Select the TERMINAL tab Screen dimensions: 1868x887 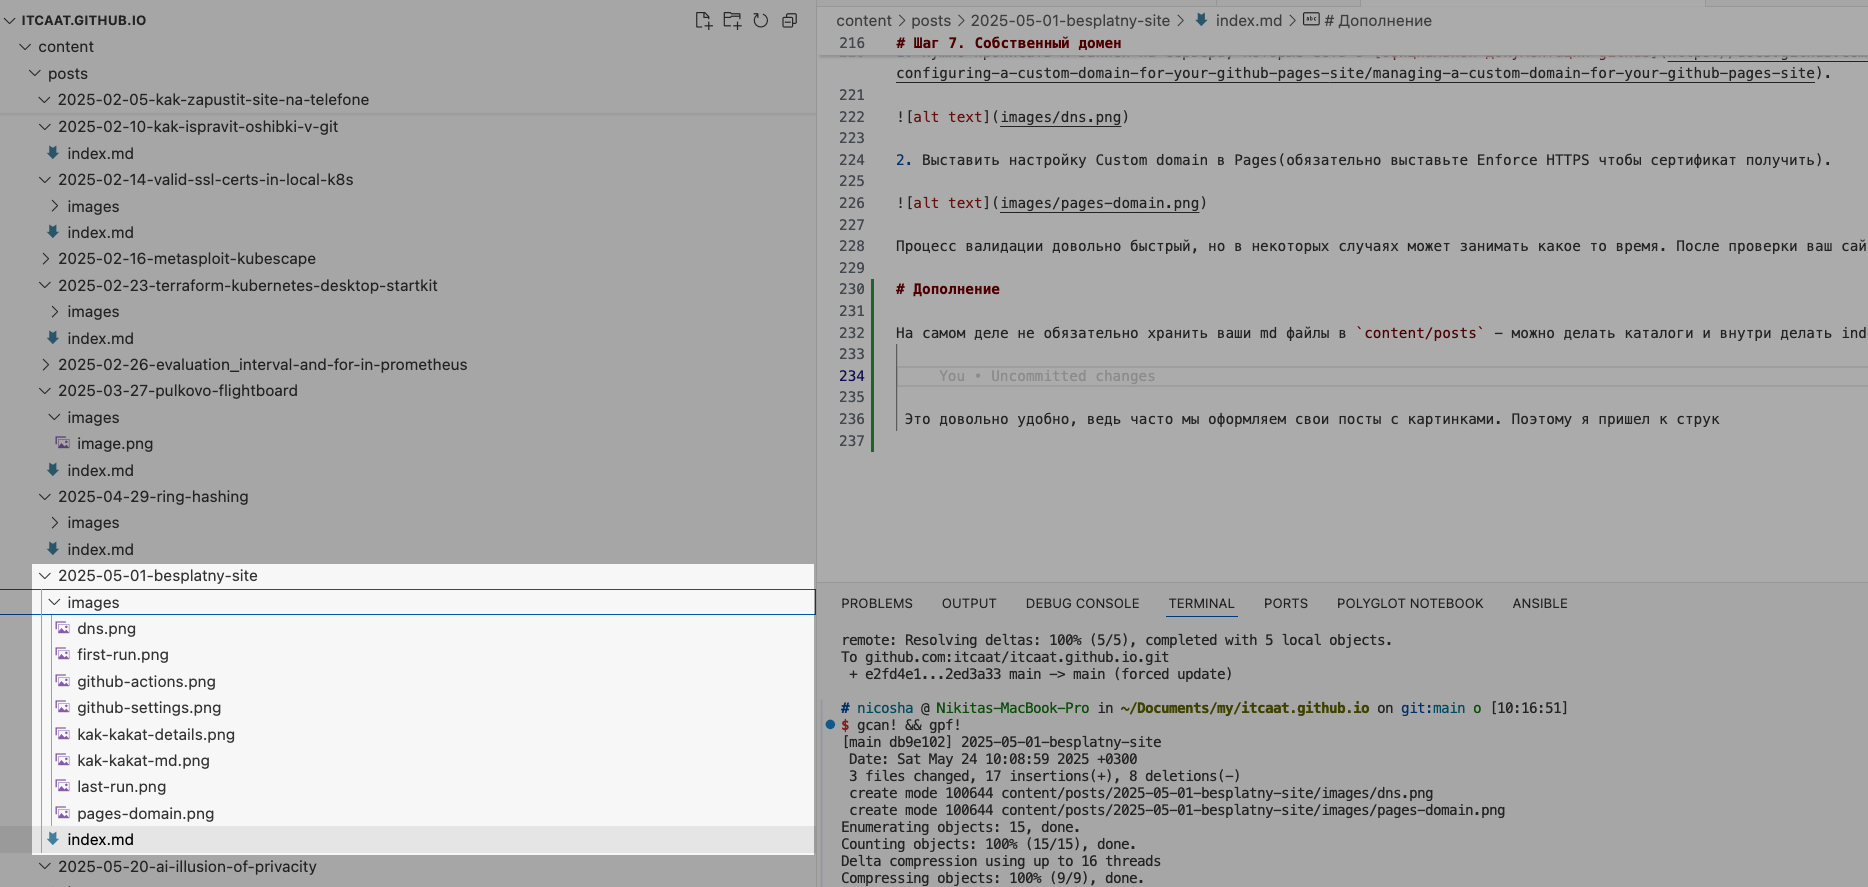pos(1201,603)
